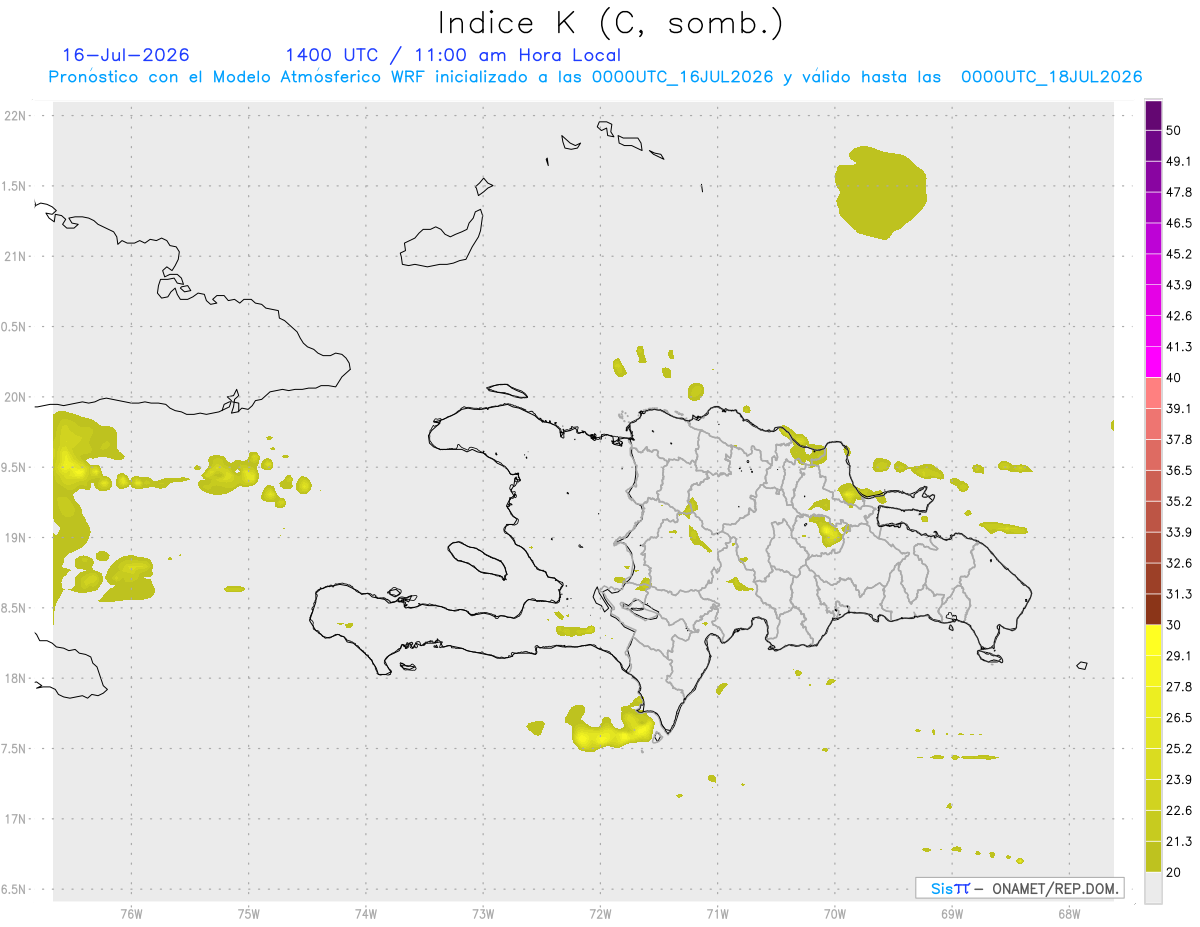
Task: Click the '37.8' color scale value
Action: point(1179,440)
